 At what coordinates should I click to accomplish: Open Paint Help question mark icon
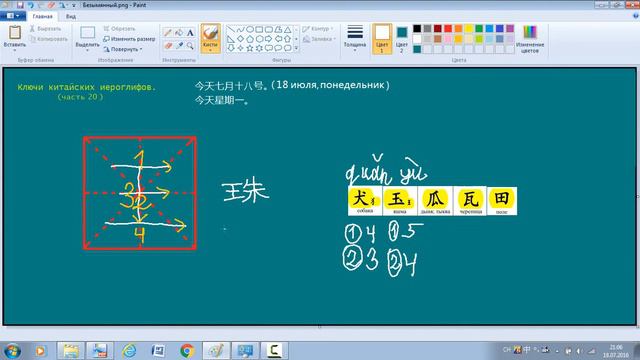636,16
